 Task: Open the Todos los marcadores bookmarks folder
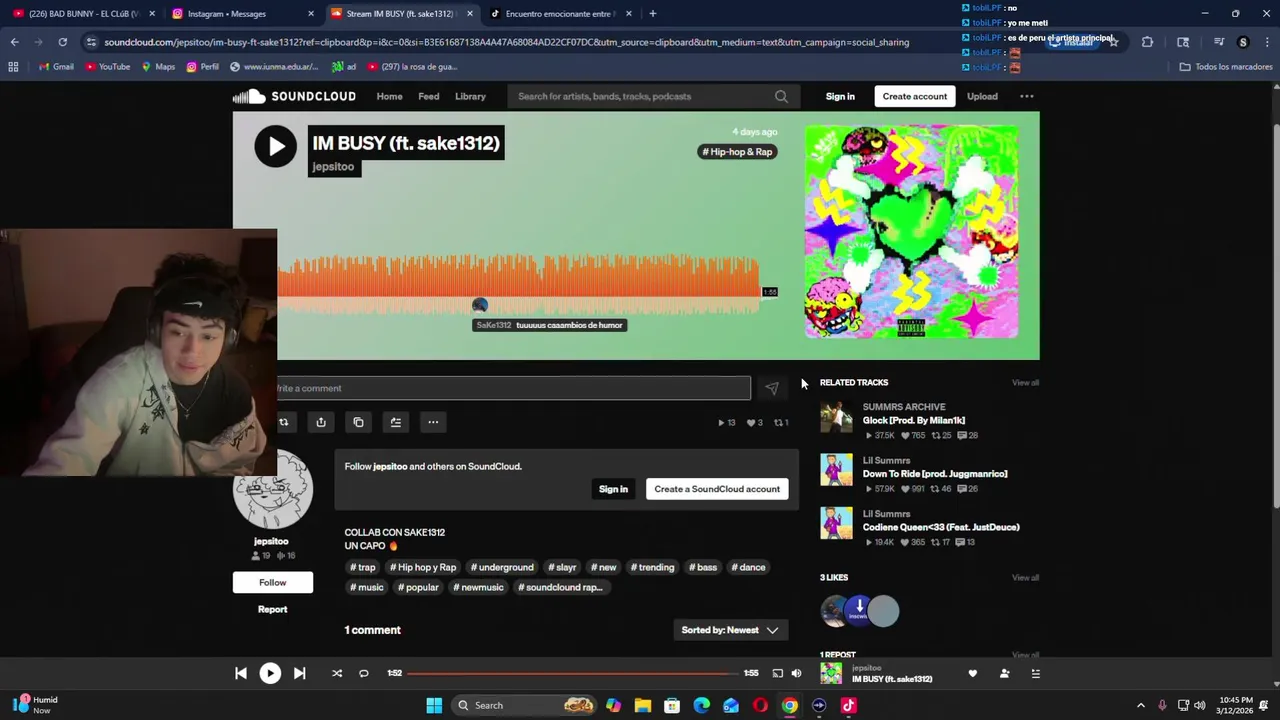point(1225,67)
